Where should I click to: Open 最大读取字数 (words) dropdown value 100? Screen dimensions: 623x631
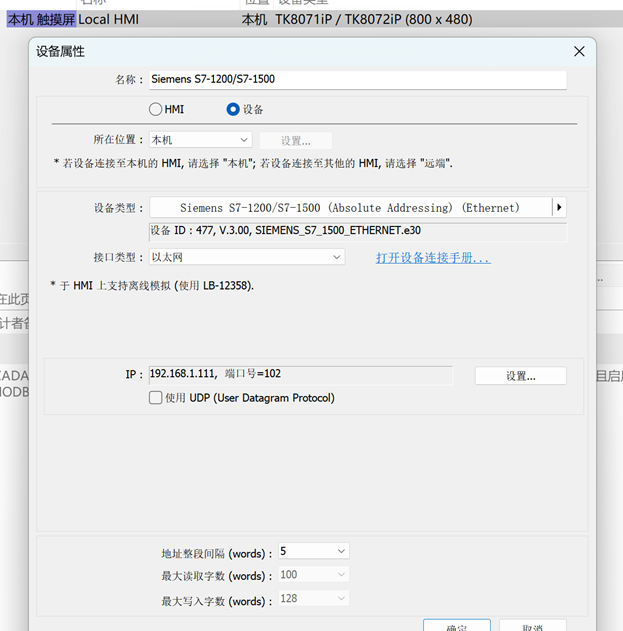point(314,575)
